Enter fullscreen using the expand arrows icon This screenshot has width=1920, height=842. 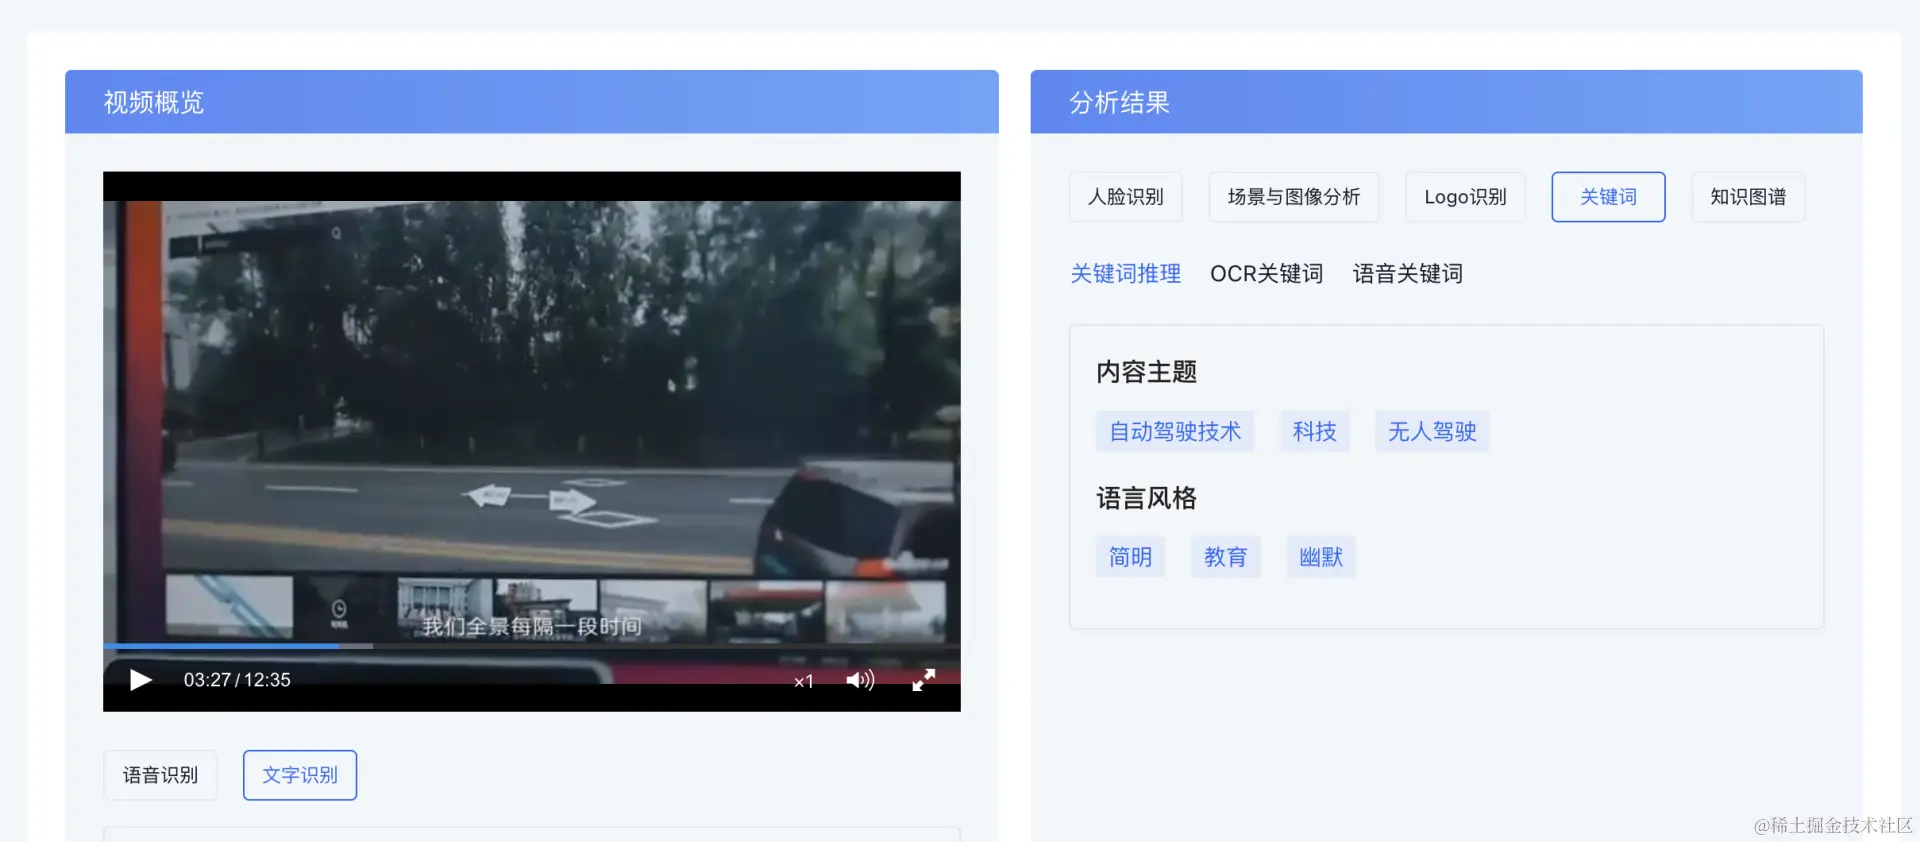click(924, 680)
